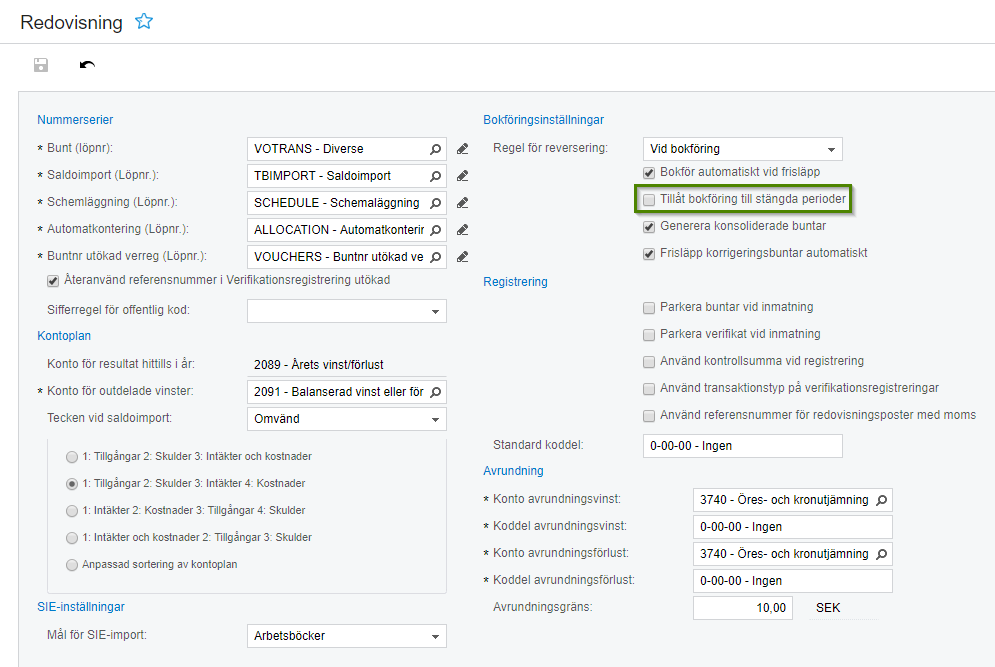Edit Bunt number series pencil icon
995x667 pixels.
[x=462, y=149]
